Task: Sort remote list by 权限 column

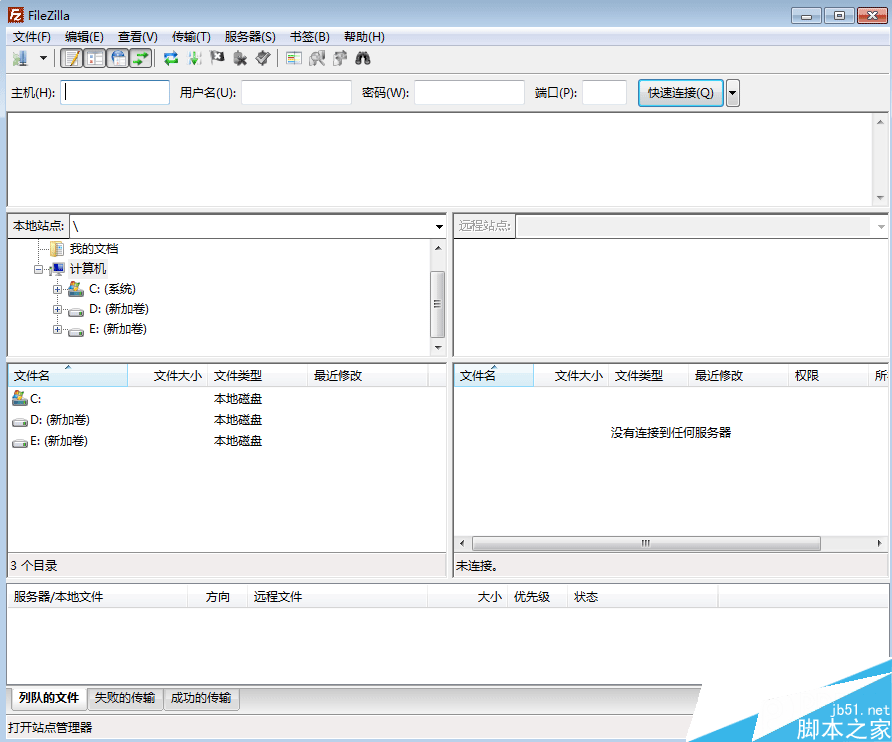Action: coord(828,376)
